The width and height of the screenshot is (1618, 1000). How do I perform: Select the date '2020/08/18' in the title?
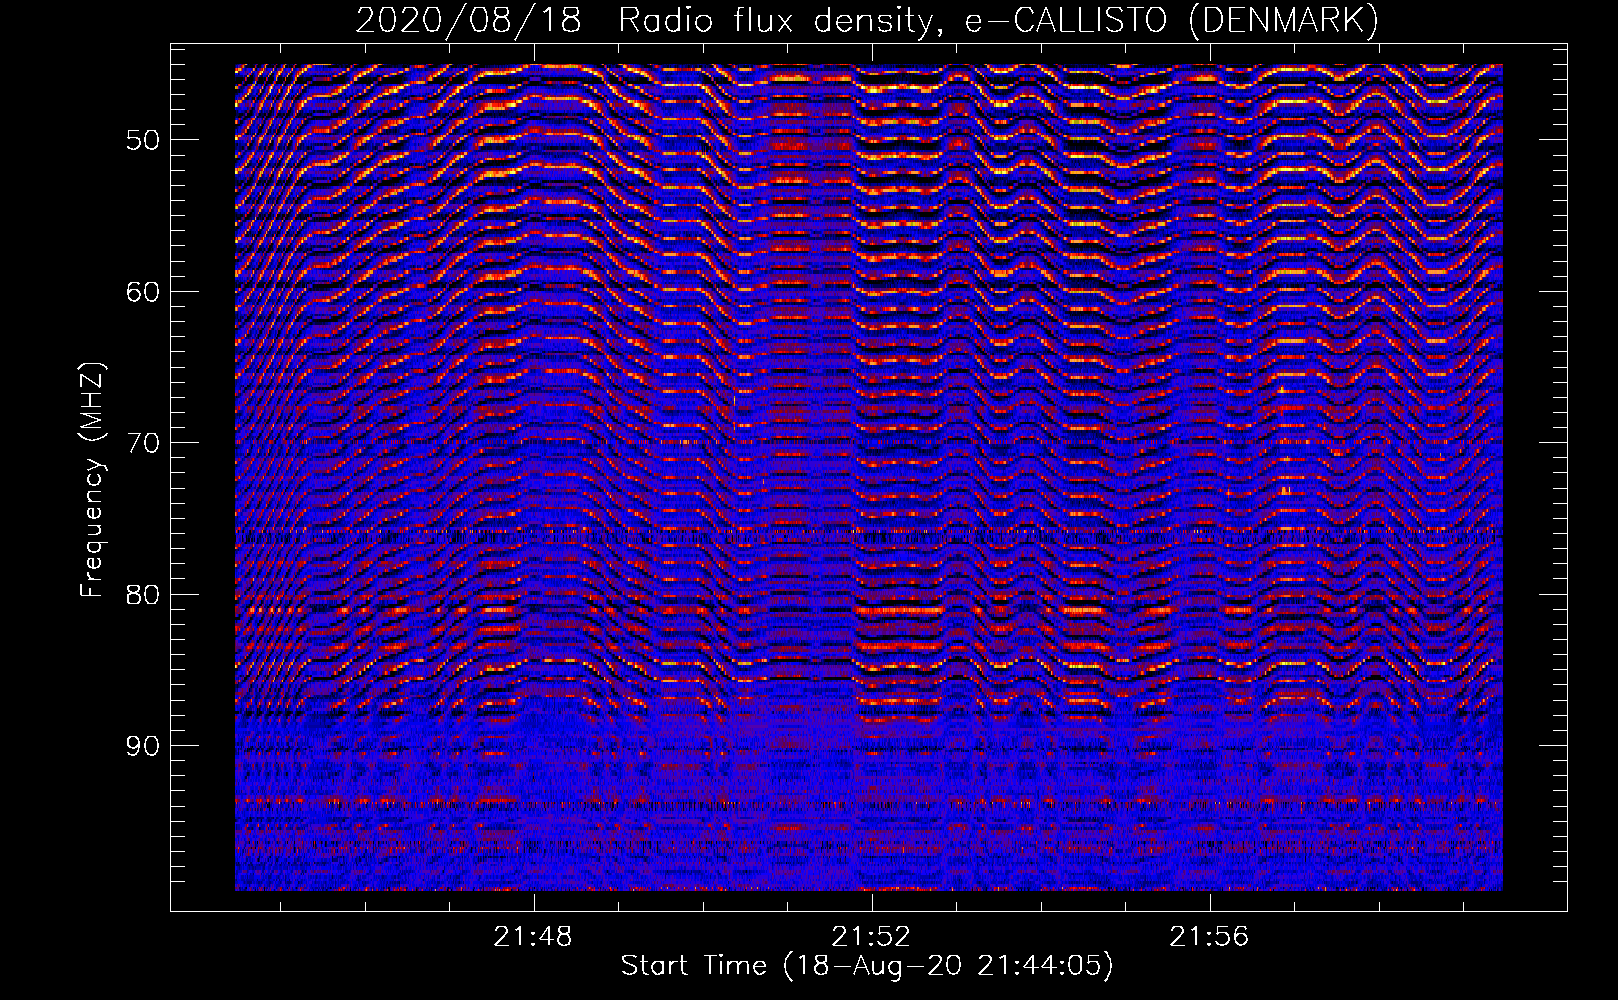468,21
